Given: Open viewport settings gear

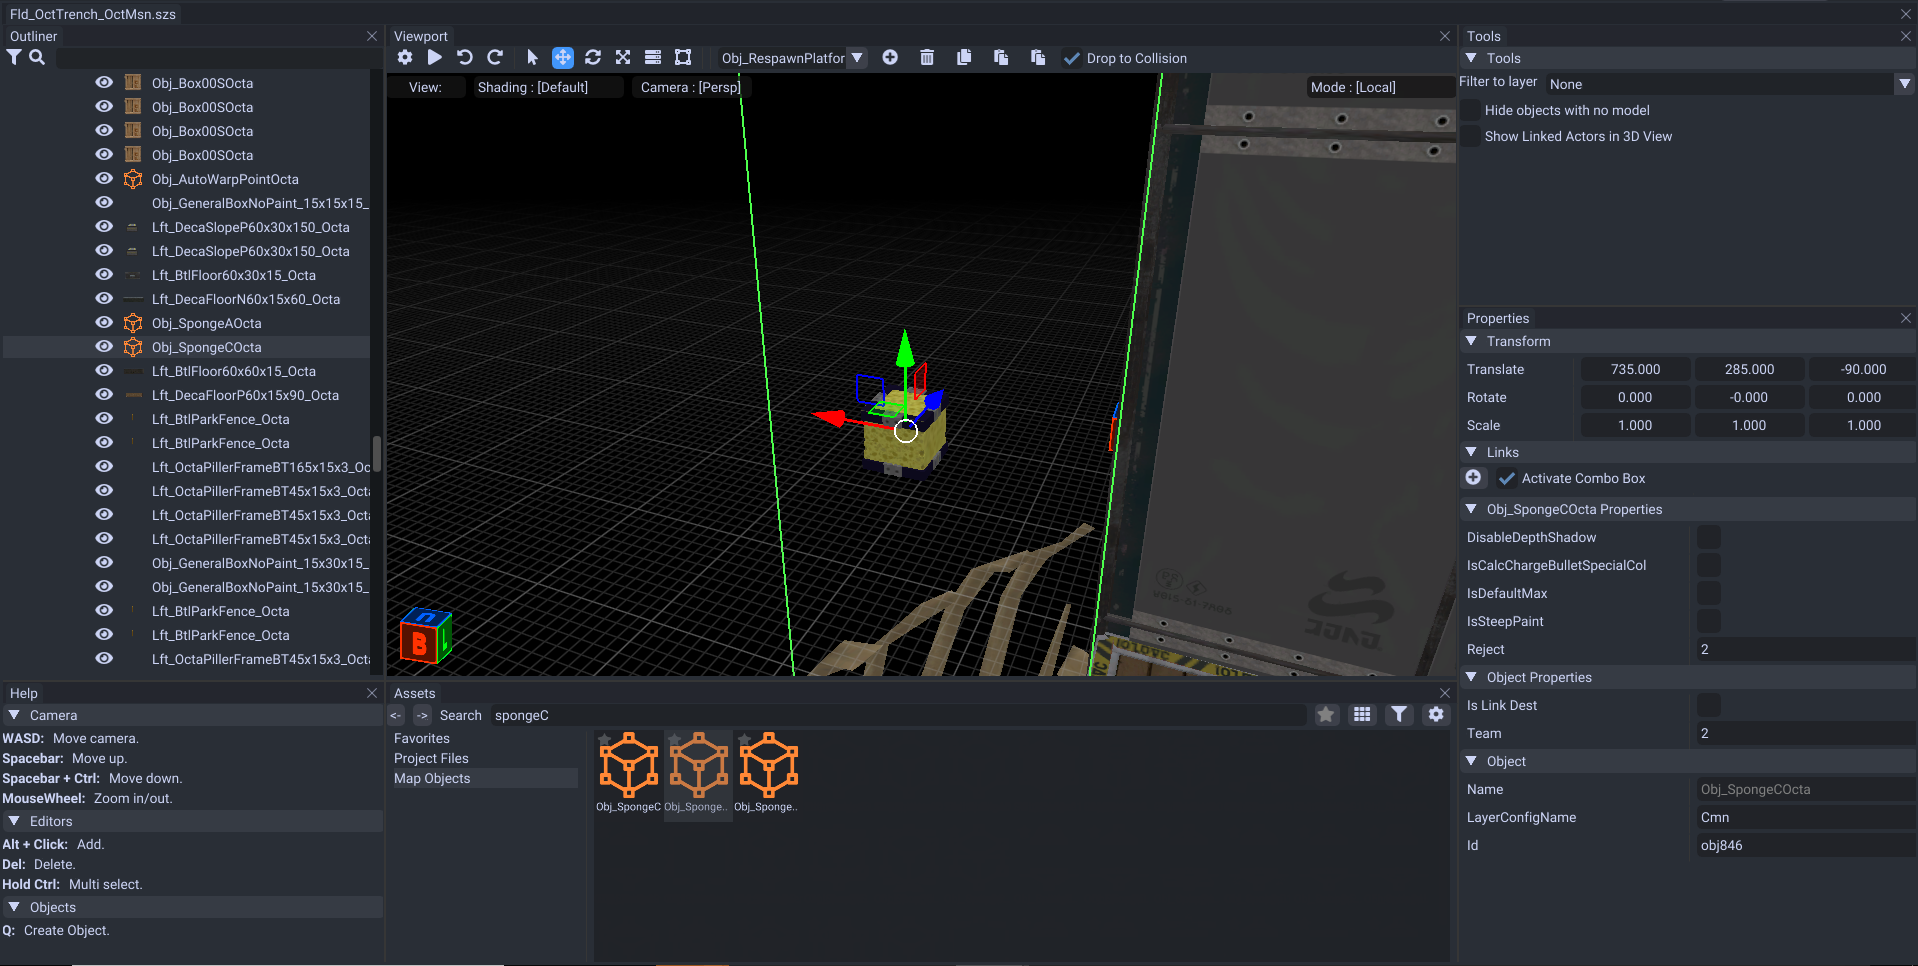Looking at the screenshot, I should (405, 58).
